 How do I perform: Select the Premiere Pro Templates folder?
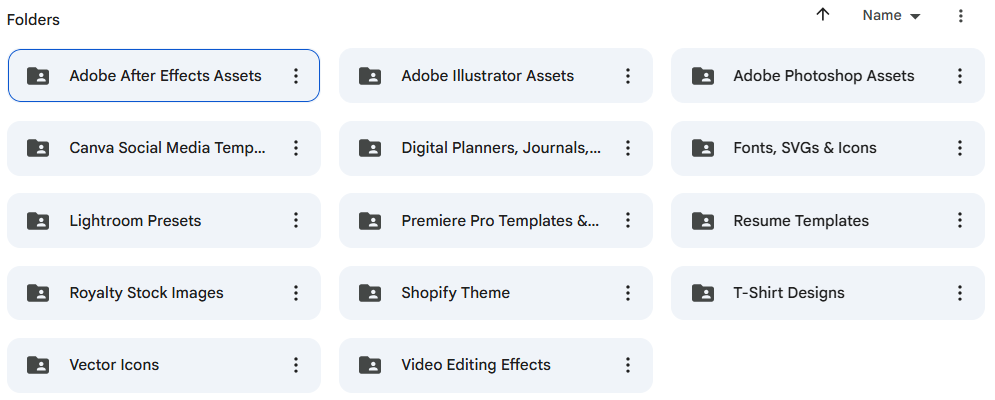[x=496, y=220]
